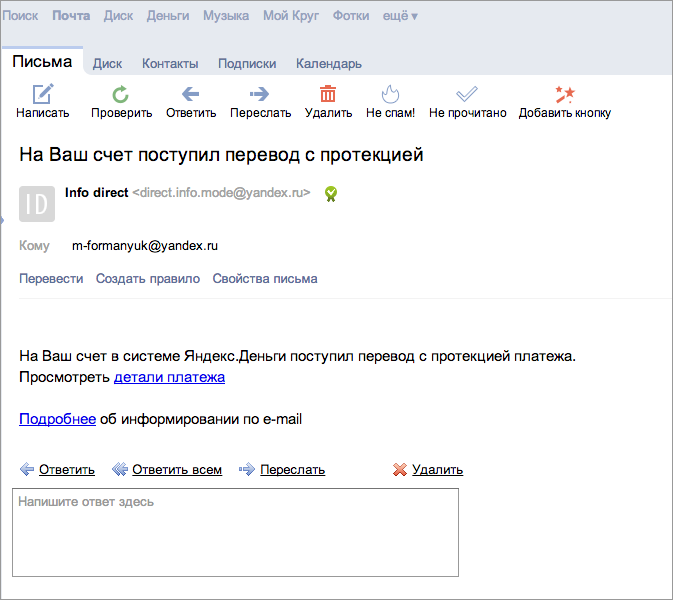Open Свойства письма link
673x600 pixels.
[x=265, y=279]
